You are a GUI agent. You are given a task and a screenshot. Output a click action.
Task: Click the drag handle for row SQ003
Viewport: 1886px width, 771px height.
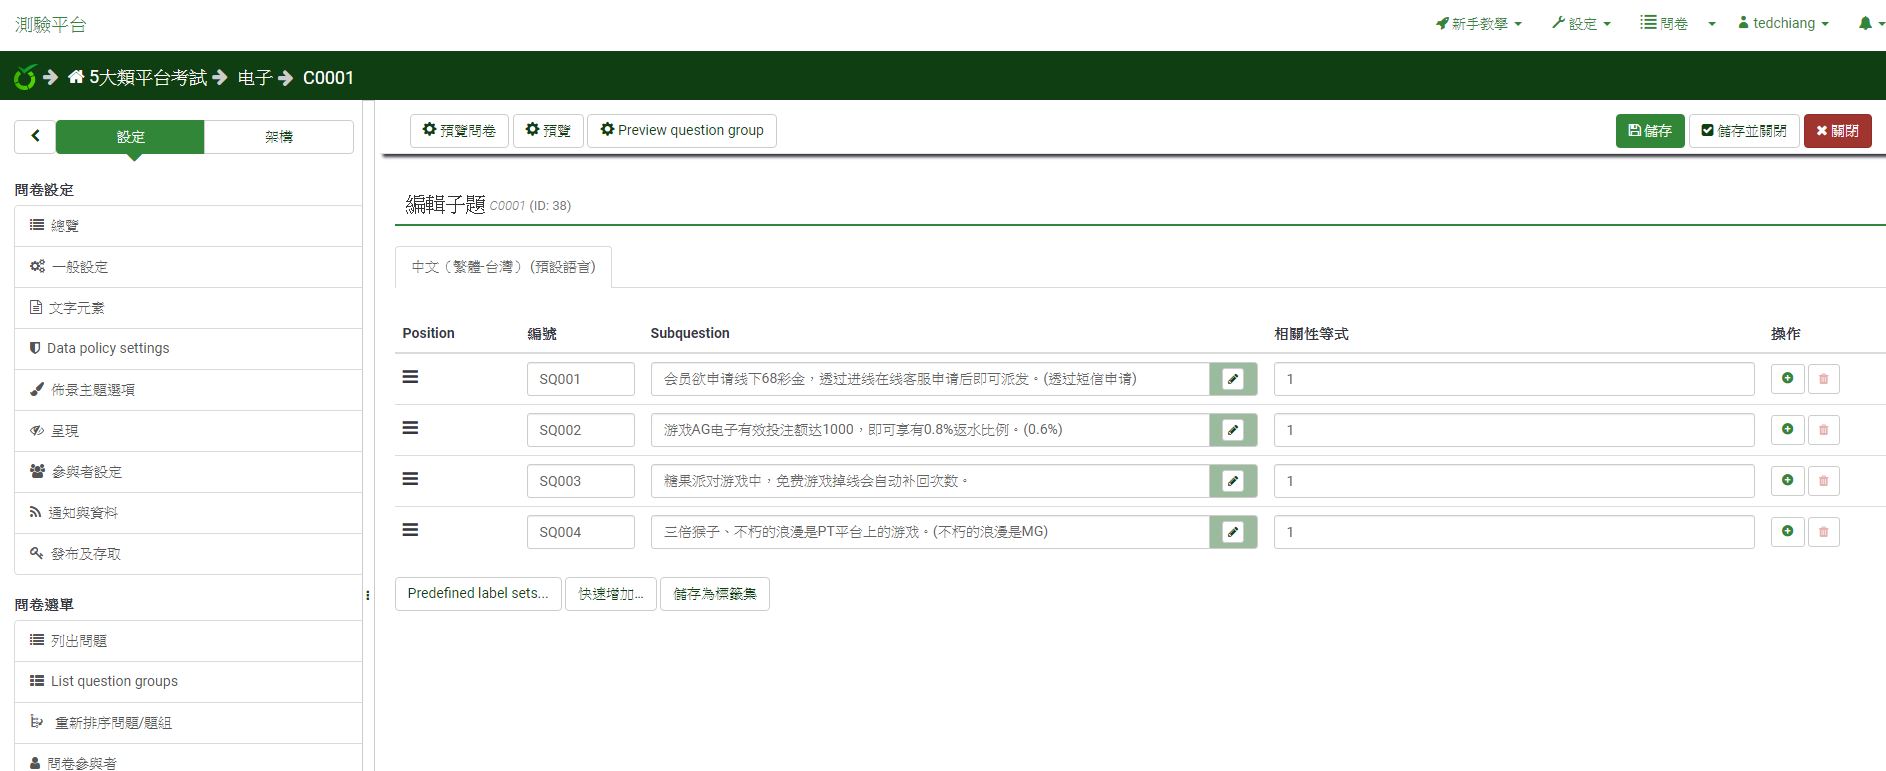[410, 479]
